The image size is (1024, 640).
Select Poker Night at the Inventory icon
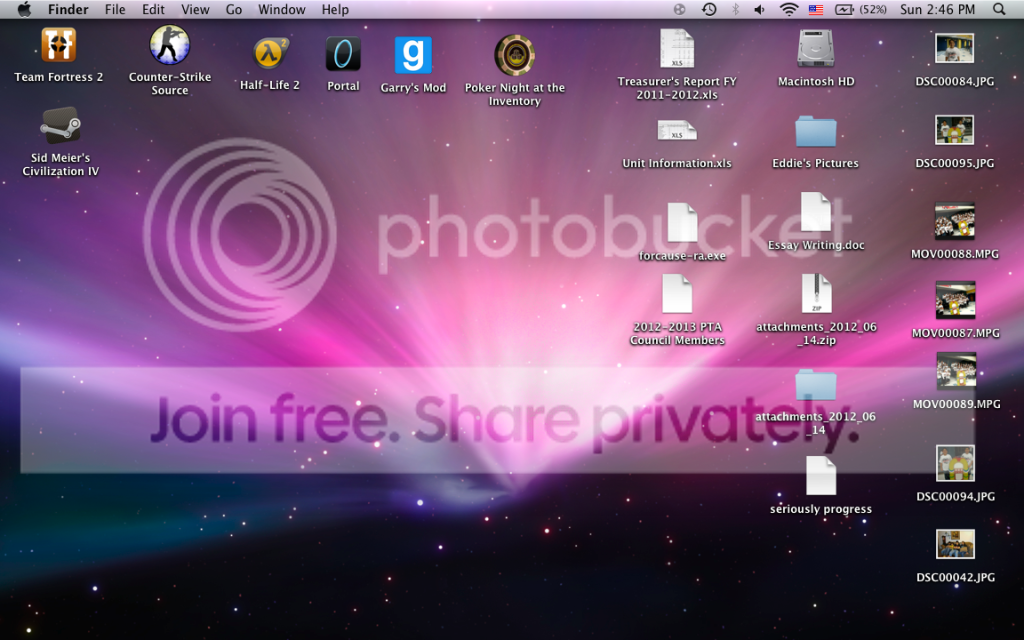pyautogui.click(x=515, y=55)
